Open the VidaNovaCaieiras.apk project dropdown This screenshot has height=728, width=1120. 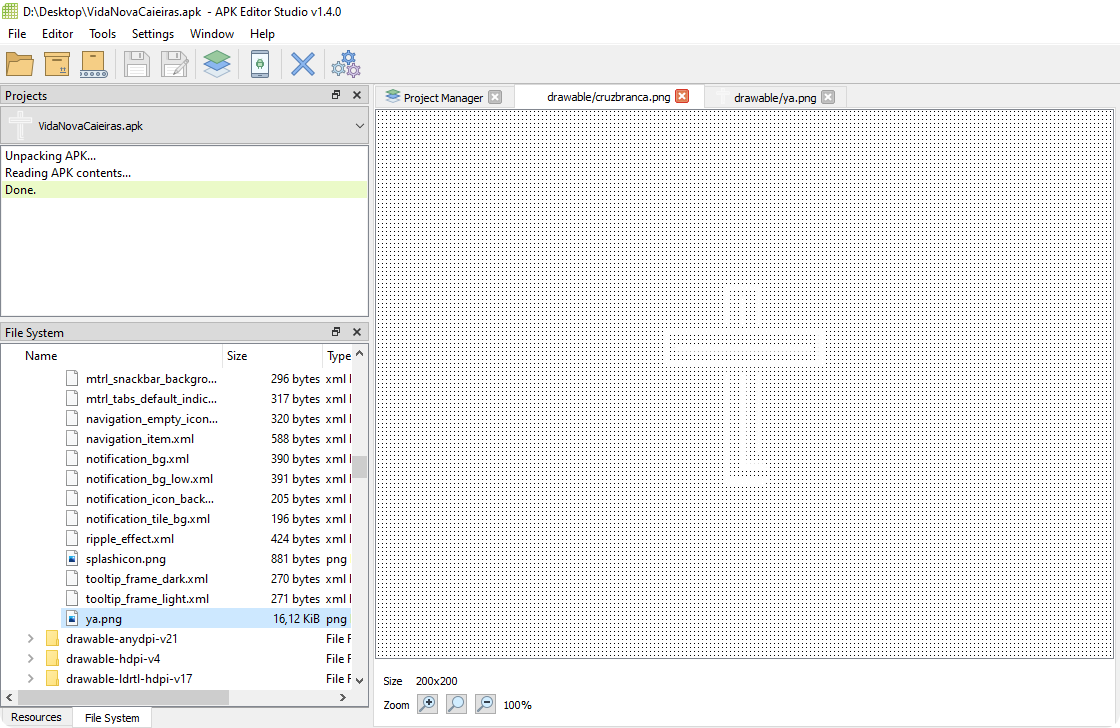359,126
